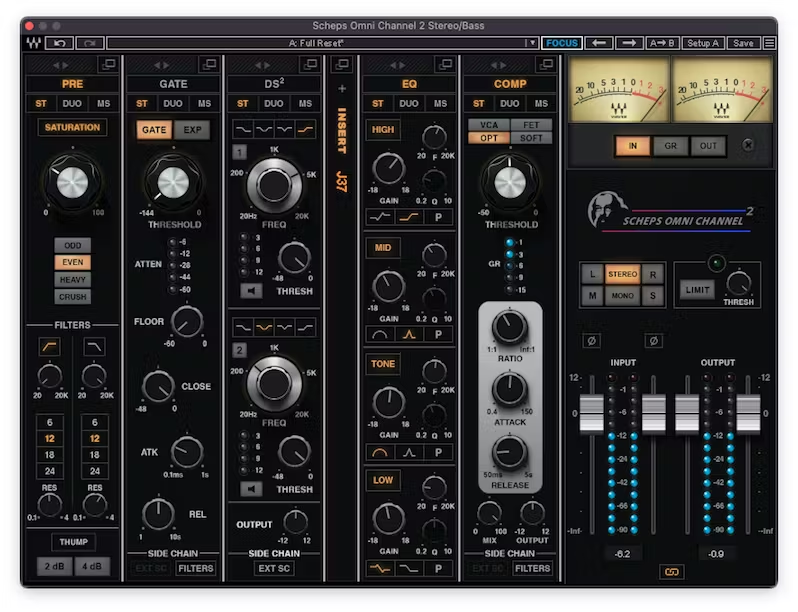798x612 pixels.
Task: Click the redo arrow in top toolbar
Action: click(x=90, y=43)
